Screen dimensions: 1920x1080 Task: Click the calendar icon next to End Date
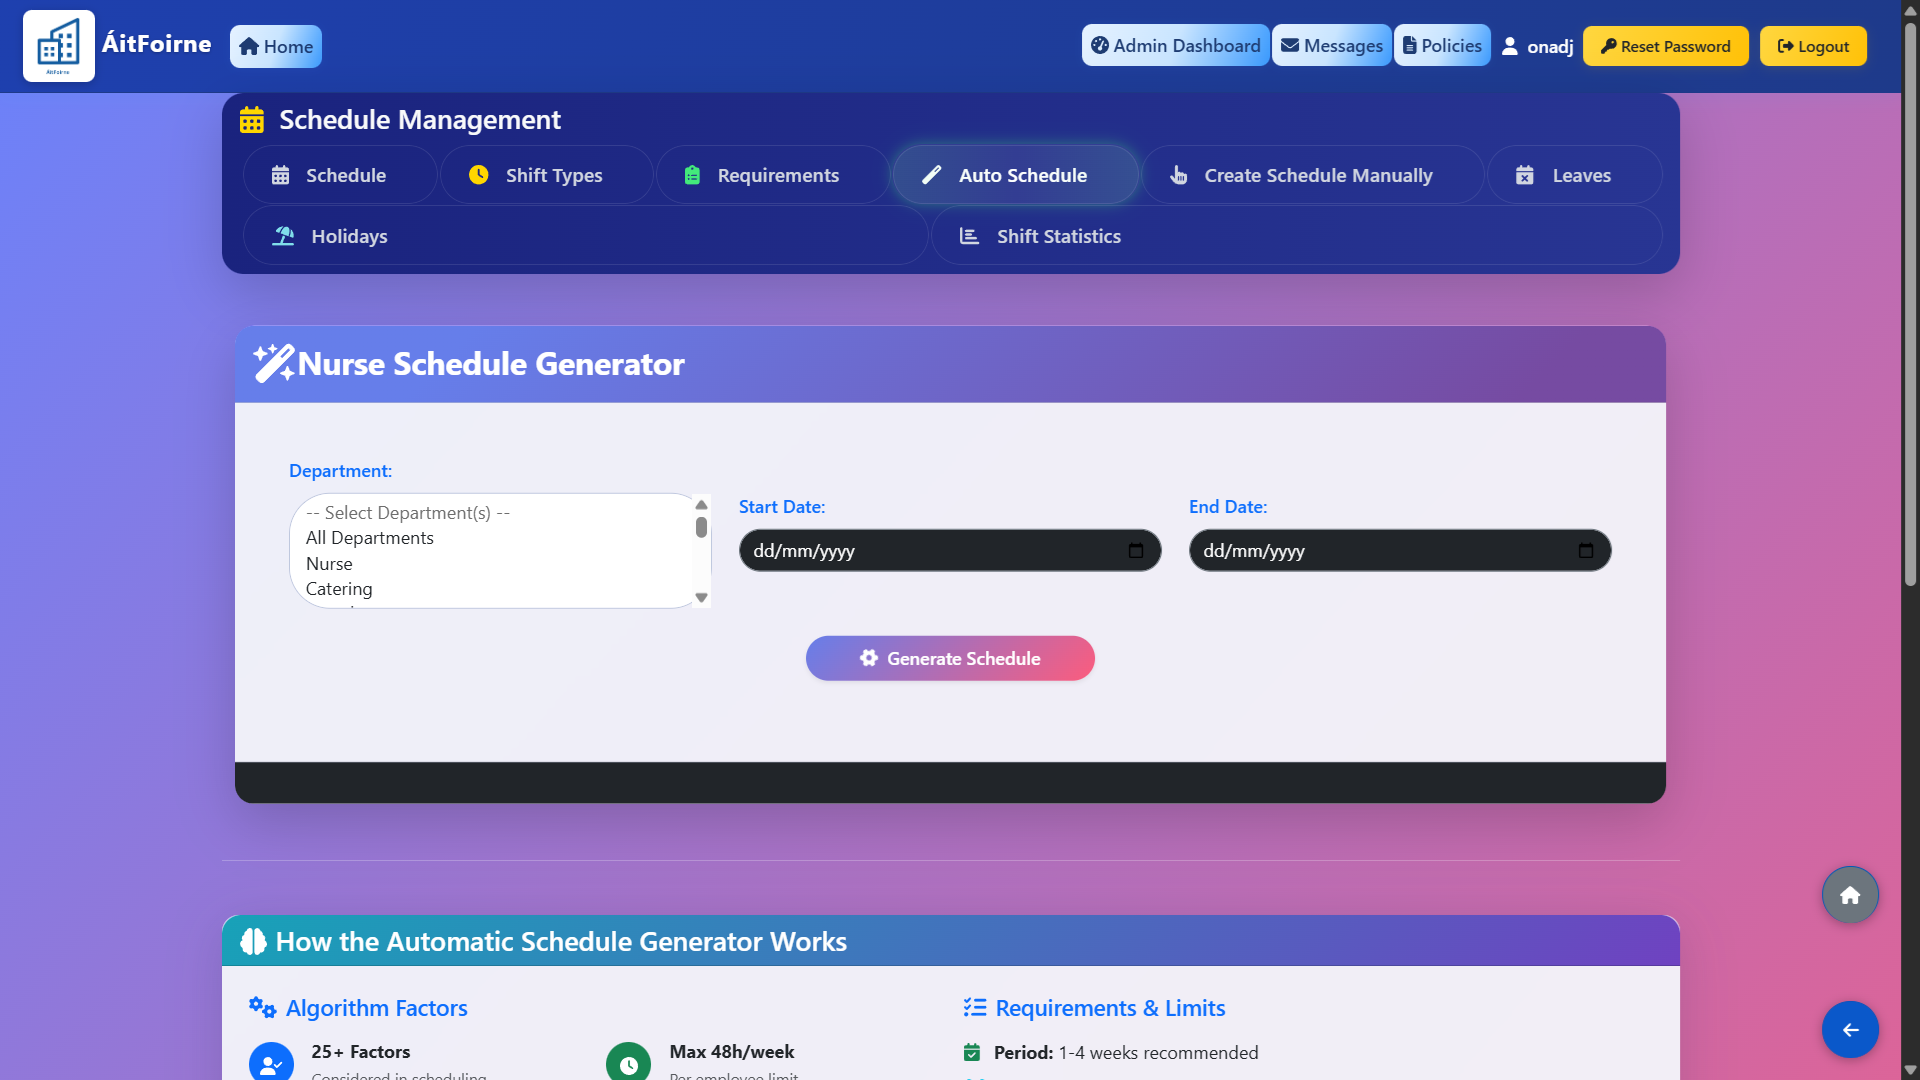[x=1585, y=550]
